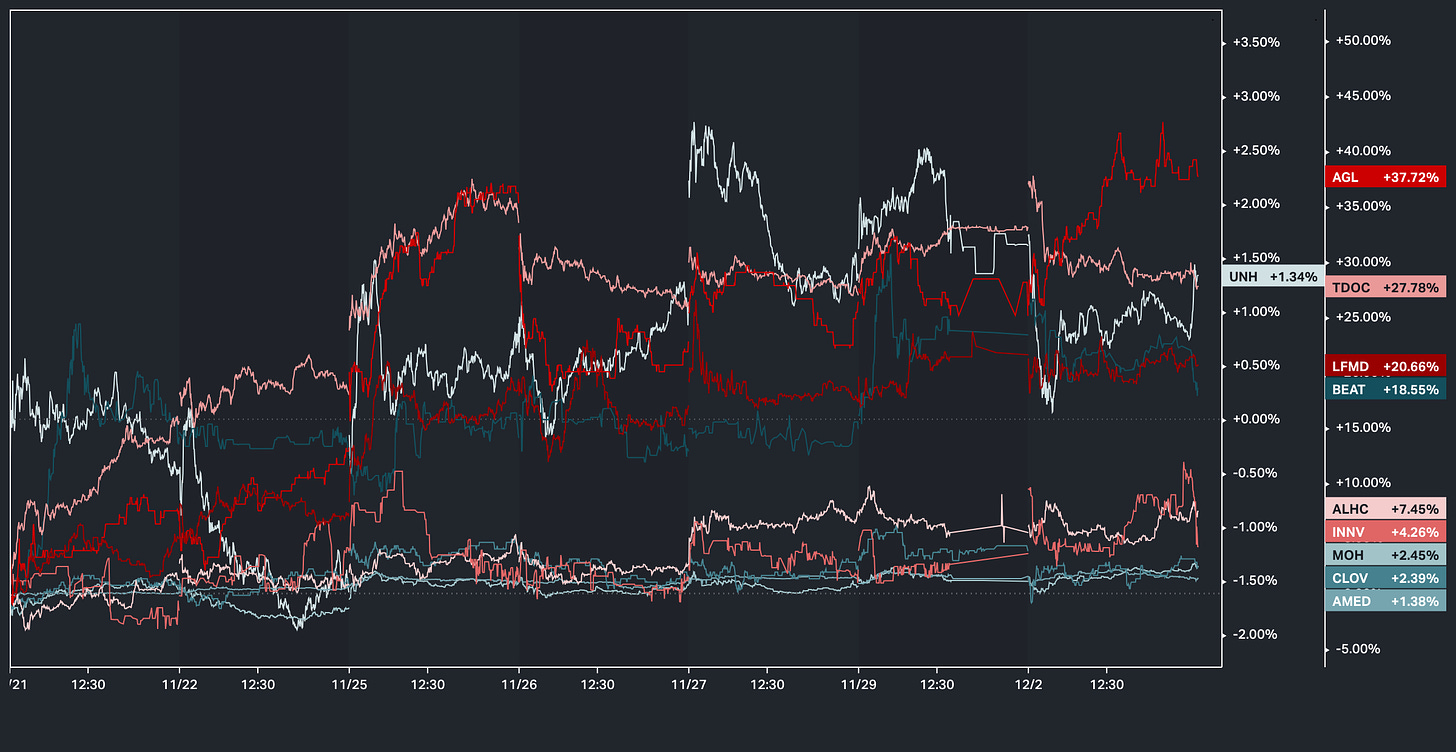Screen dimensions: 1456x752
Task: Select the 11/27 date marker
Action: (x=688, y=685)
